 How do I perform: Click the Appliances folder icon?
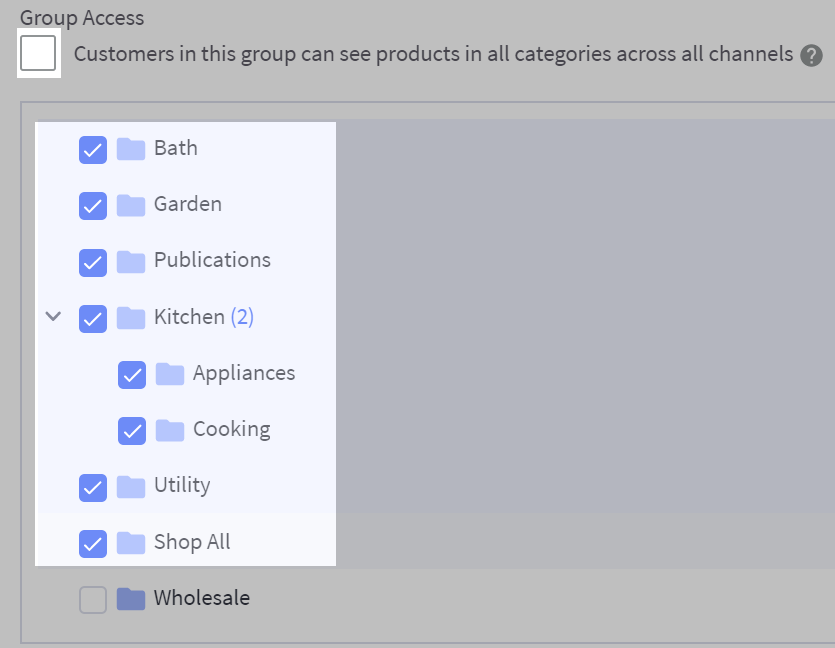point(169,373)
